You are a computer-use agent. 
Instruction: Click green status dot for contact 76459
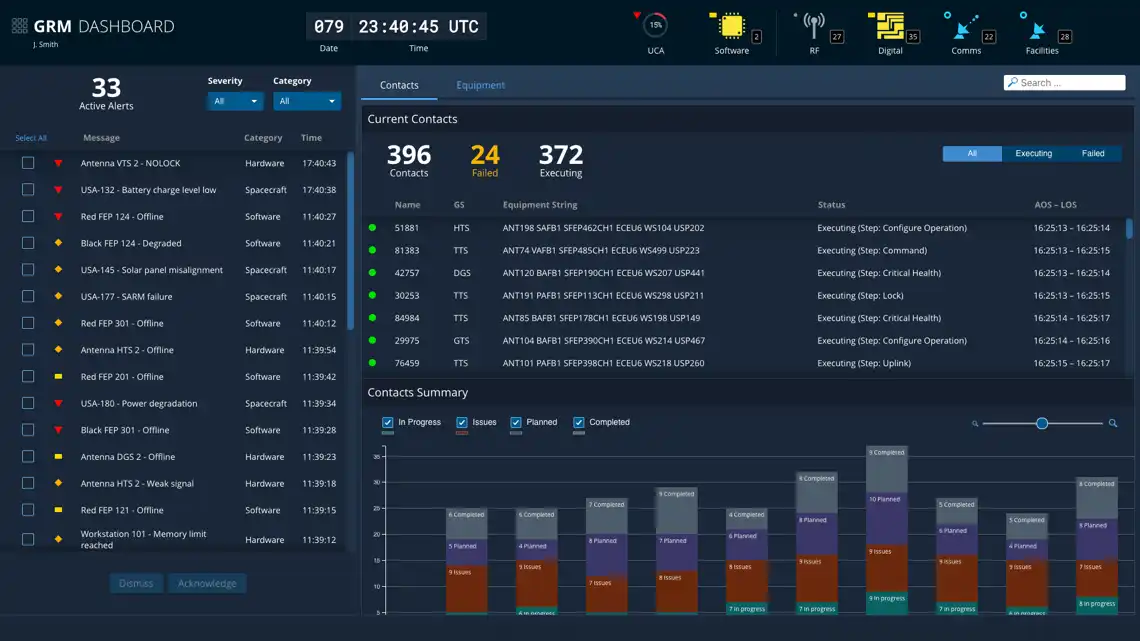pyautogui.click(x=372, y=363)
